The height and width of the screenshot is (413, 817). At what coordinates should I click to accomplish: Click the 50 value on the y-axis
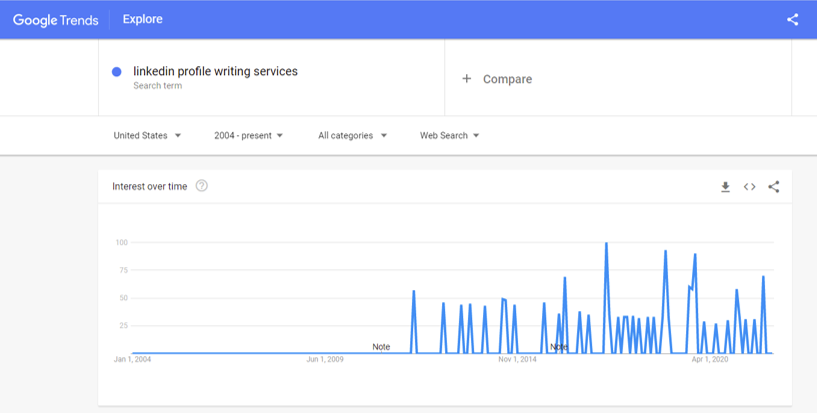[123, 298]
